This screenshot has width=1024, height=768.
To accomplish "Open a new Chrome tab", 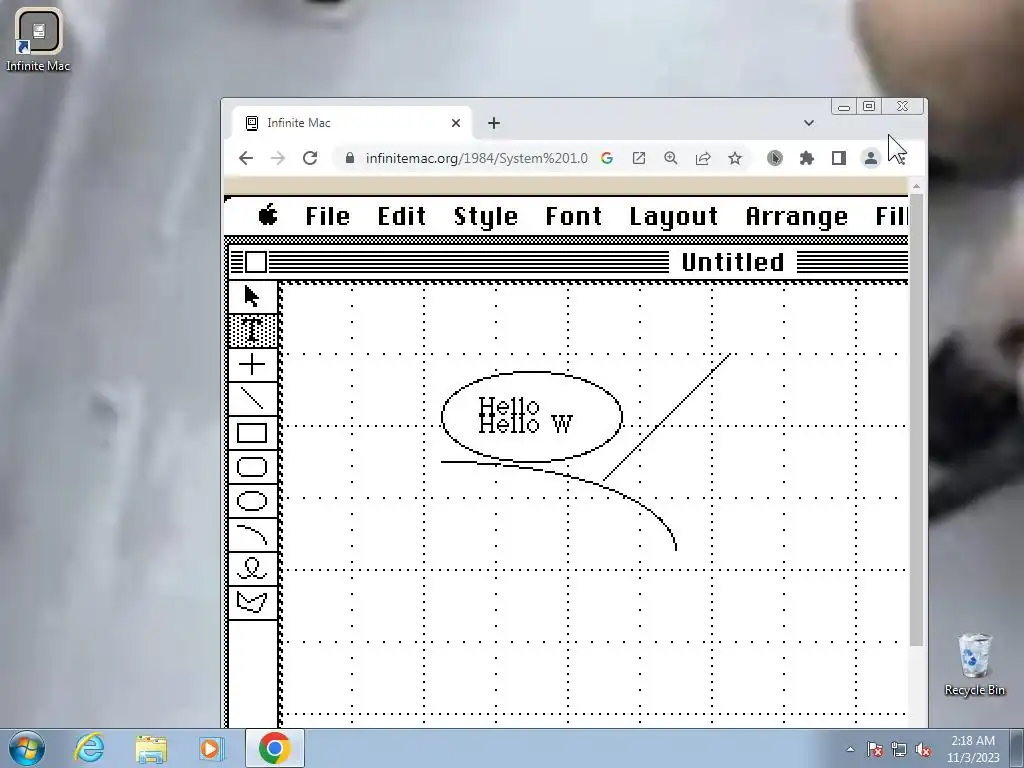I will coord(494,123).
